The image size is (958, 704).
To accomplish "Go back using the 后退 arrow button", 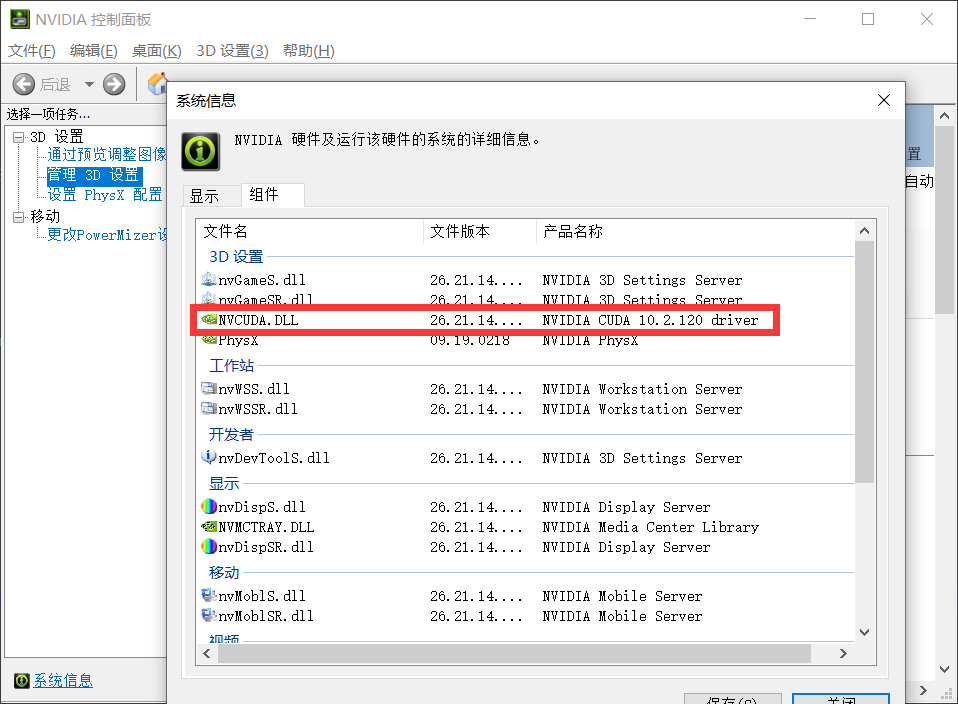I will 24,84.
